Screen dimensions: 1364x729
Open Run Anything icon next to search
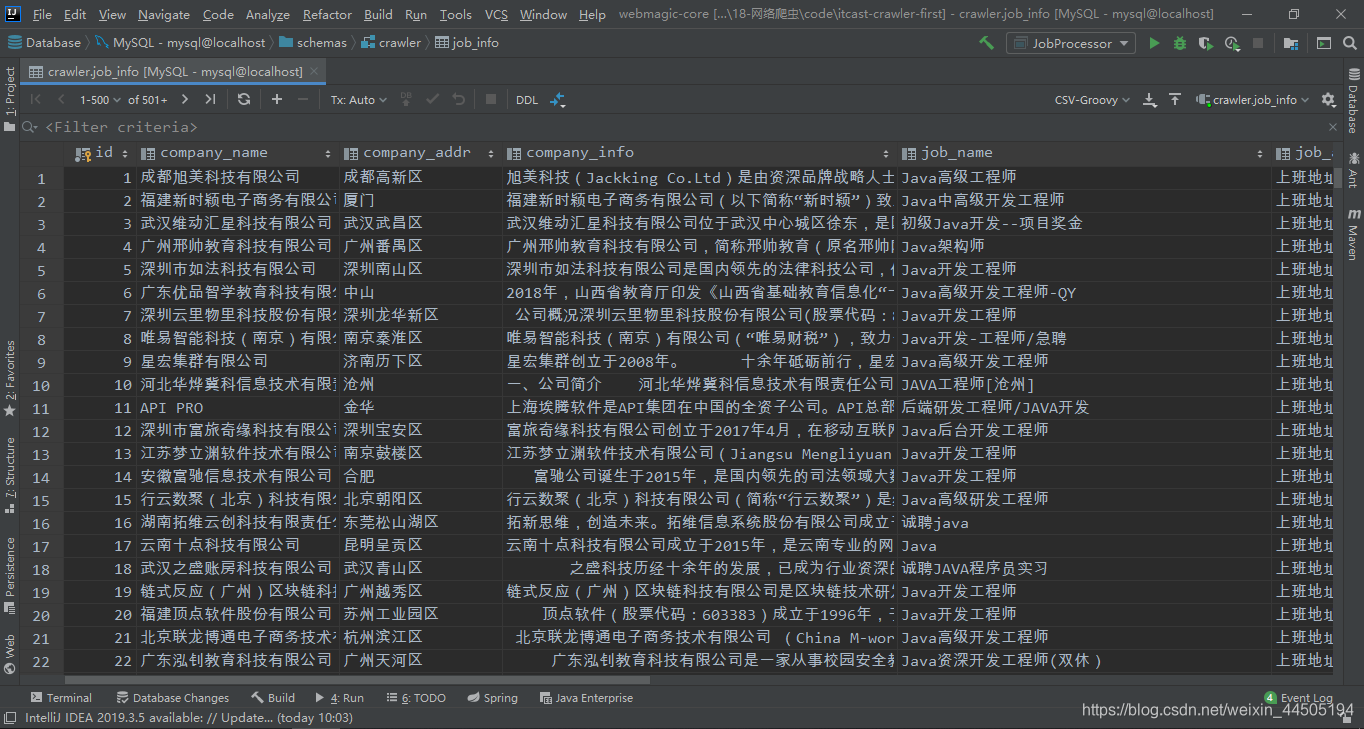click(1323, 43)
